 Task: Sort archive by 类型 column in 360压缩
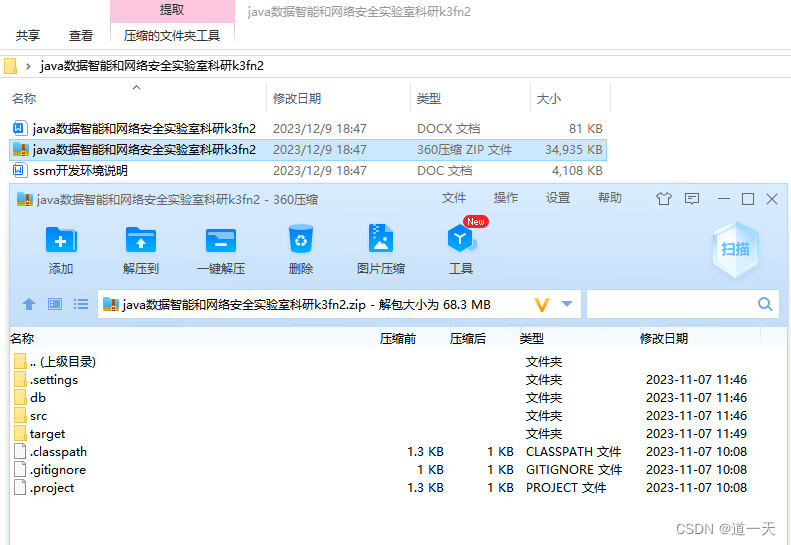pyautogui.click(x=532, y=339)
